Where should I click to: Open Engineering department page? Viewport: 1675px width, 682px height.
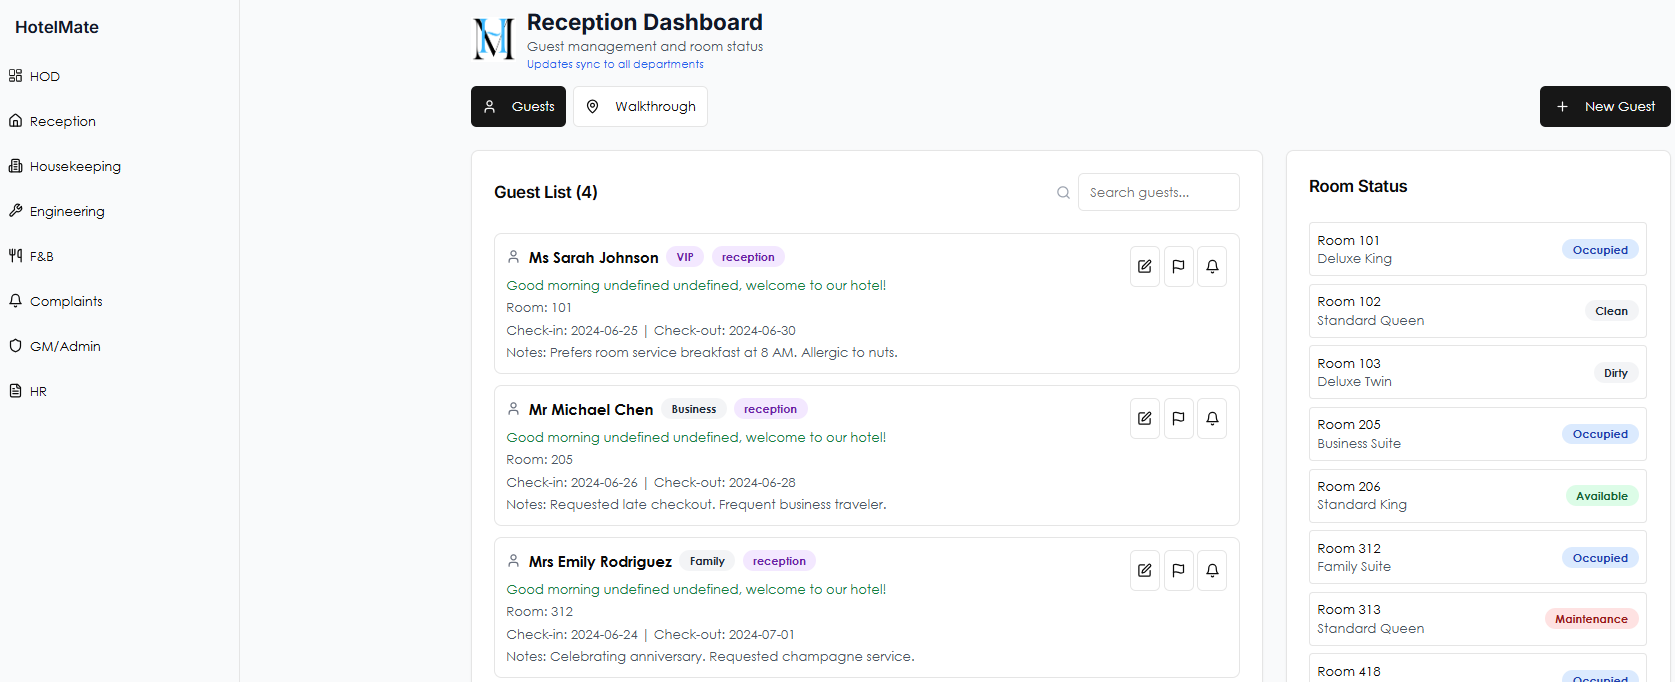[x=57, y=211]
